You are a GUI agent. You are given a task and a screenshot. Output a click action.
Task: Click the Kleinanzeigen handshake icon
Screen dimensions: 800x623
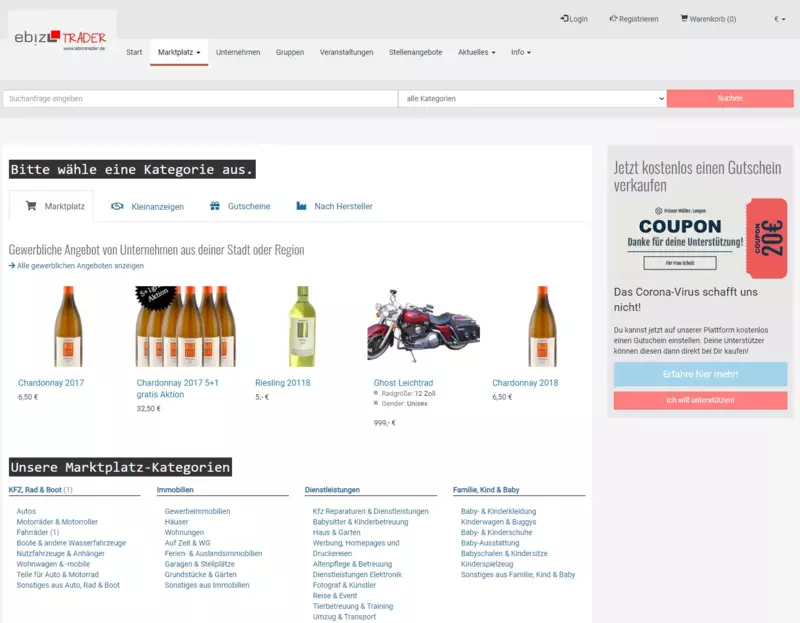pyautogui.click(x=117, y=206)
